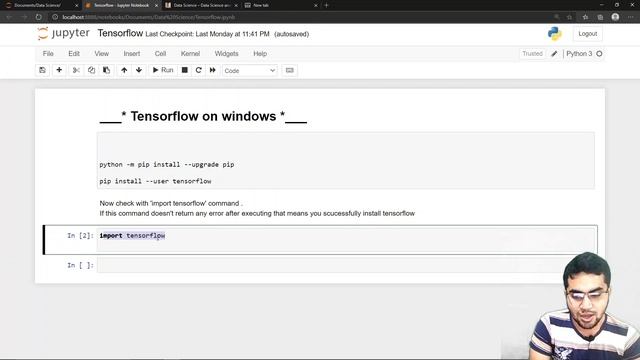Click the browser profile avatar
Image resolution: width=640 pixels, height=360 pixels.
pos(616,17)
